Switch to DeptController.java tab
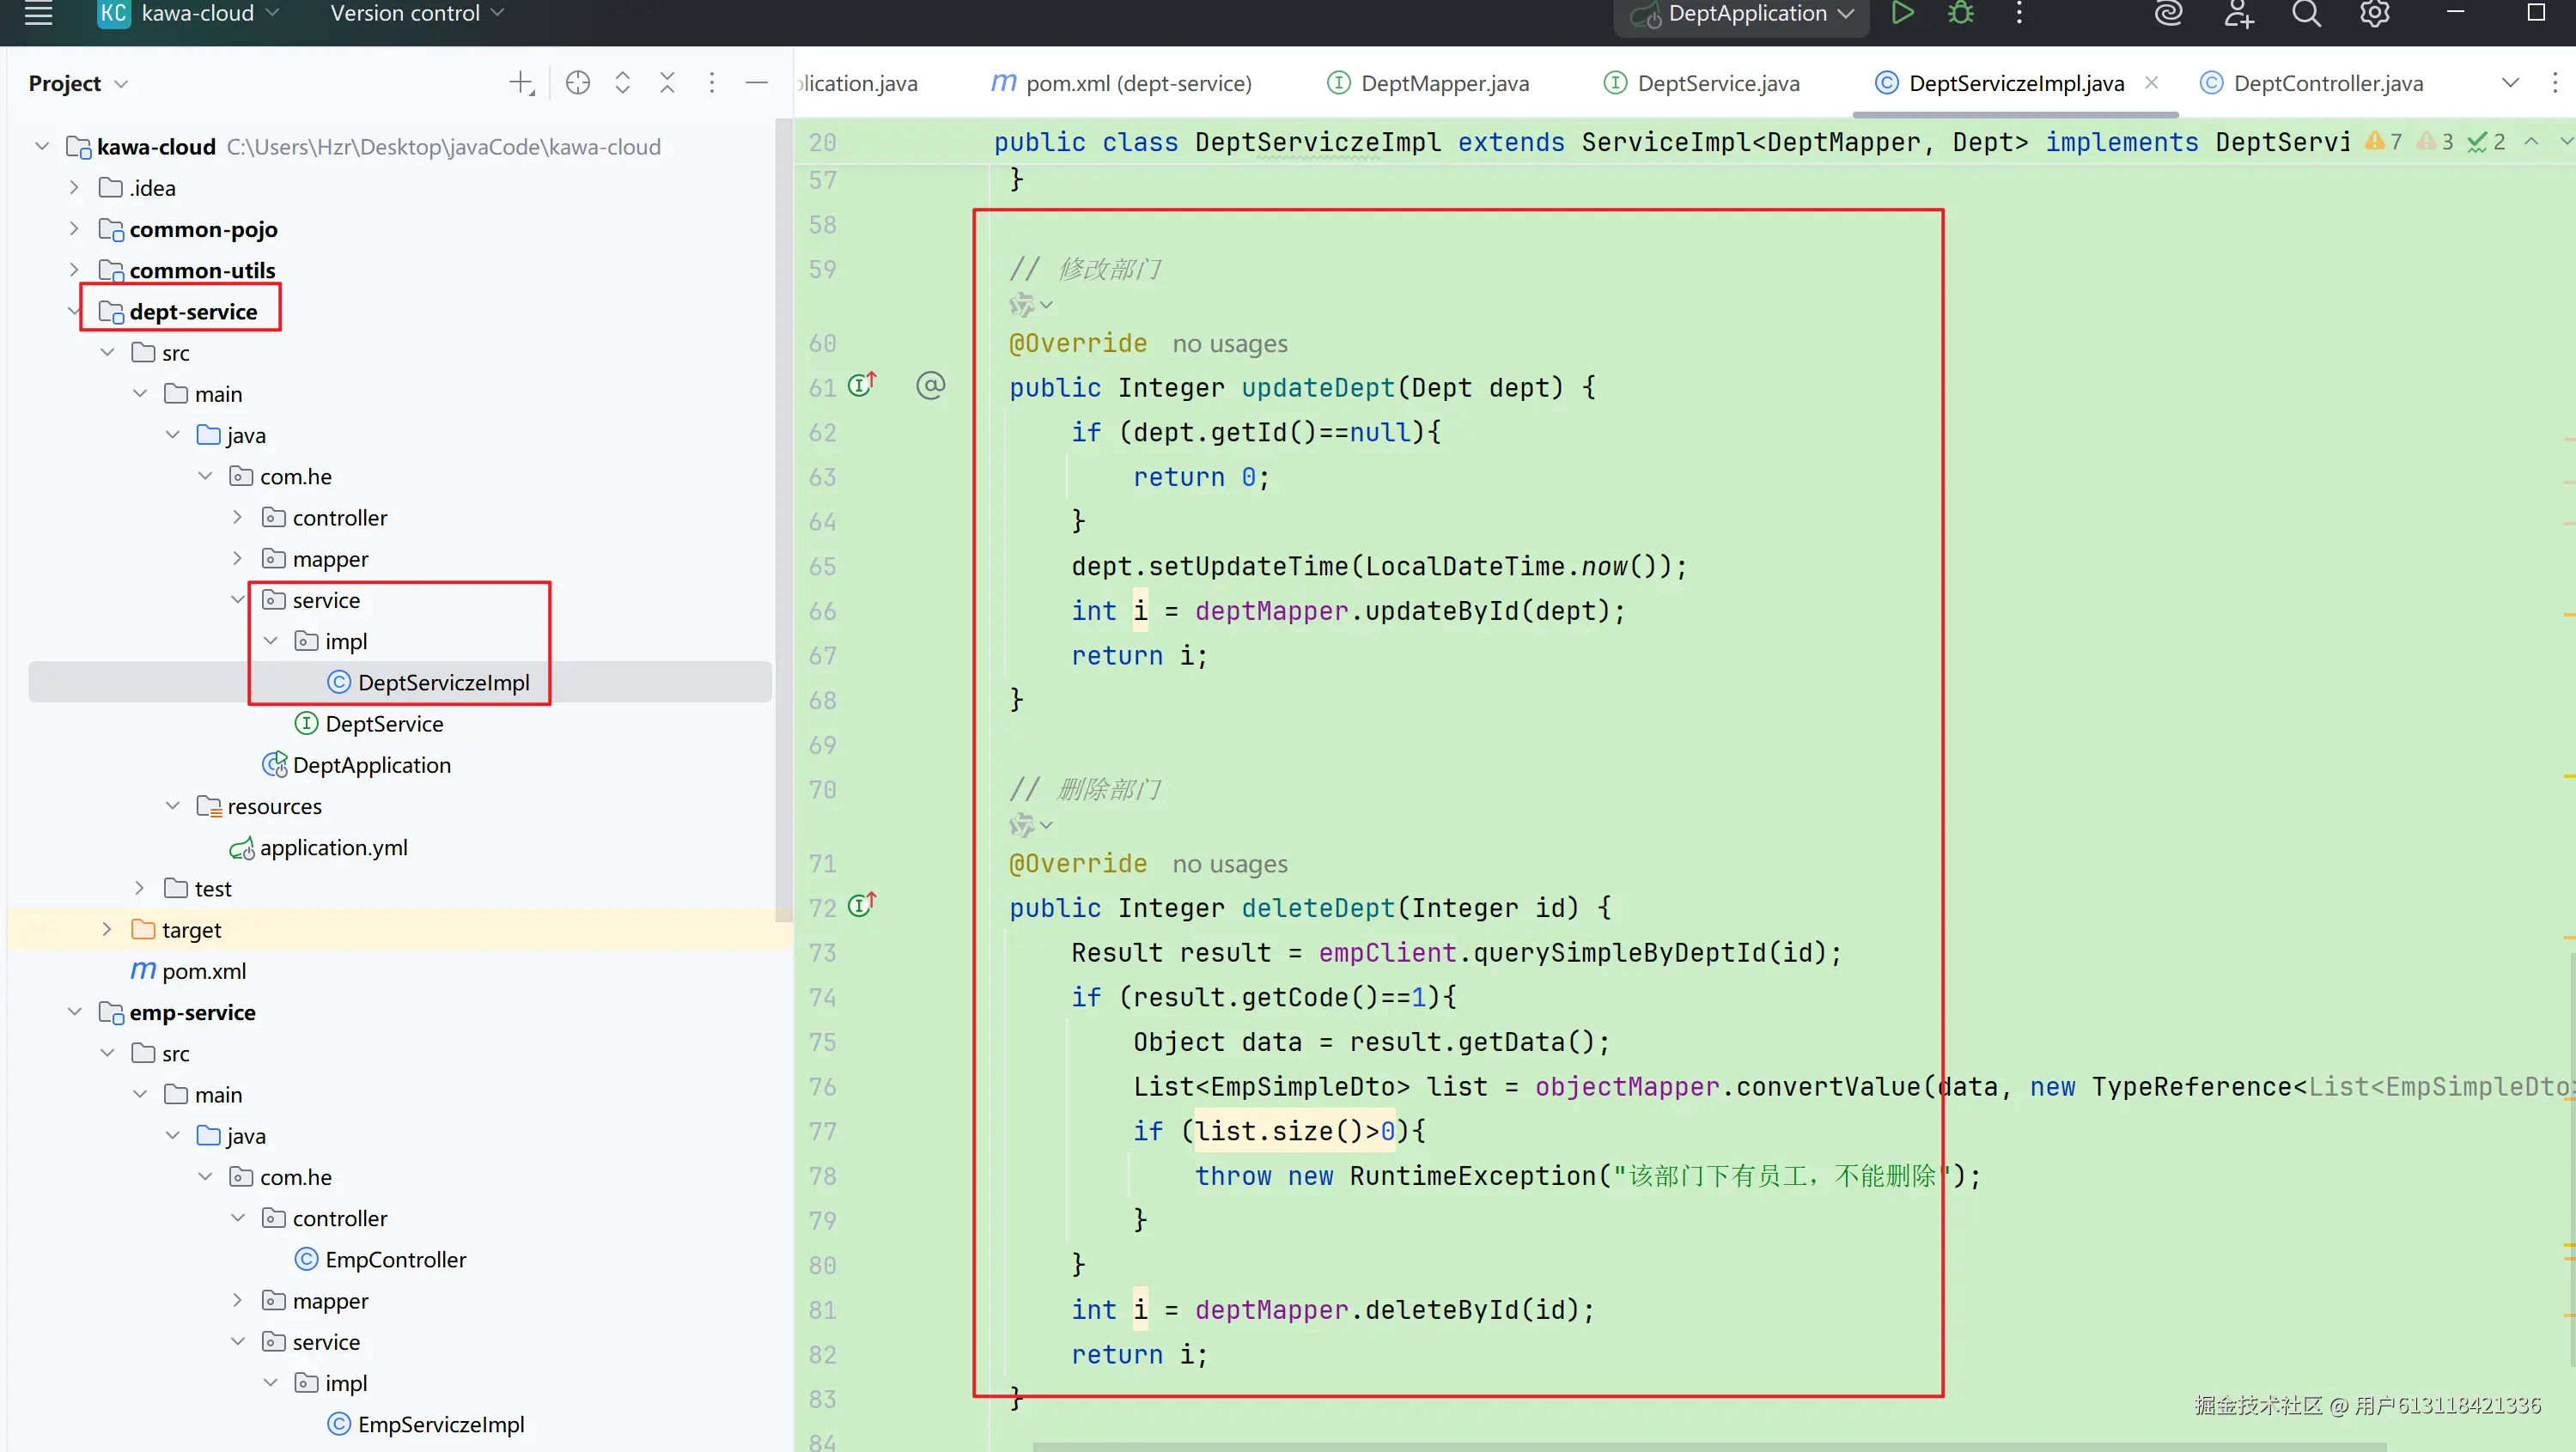2576x1452 pixels. pos(2327,83)
